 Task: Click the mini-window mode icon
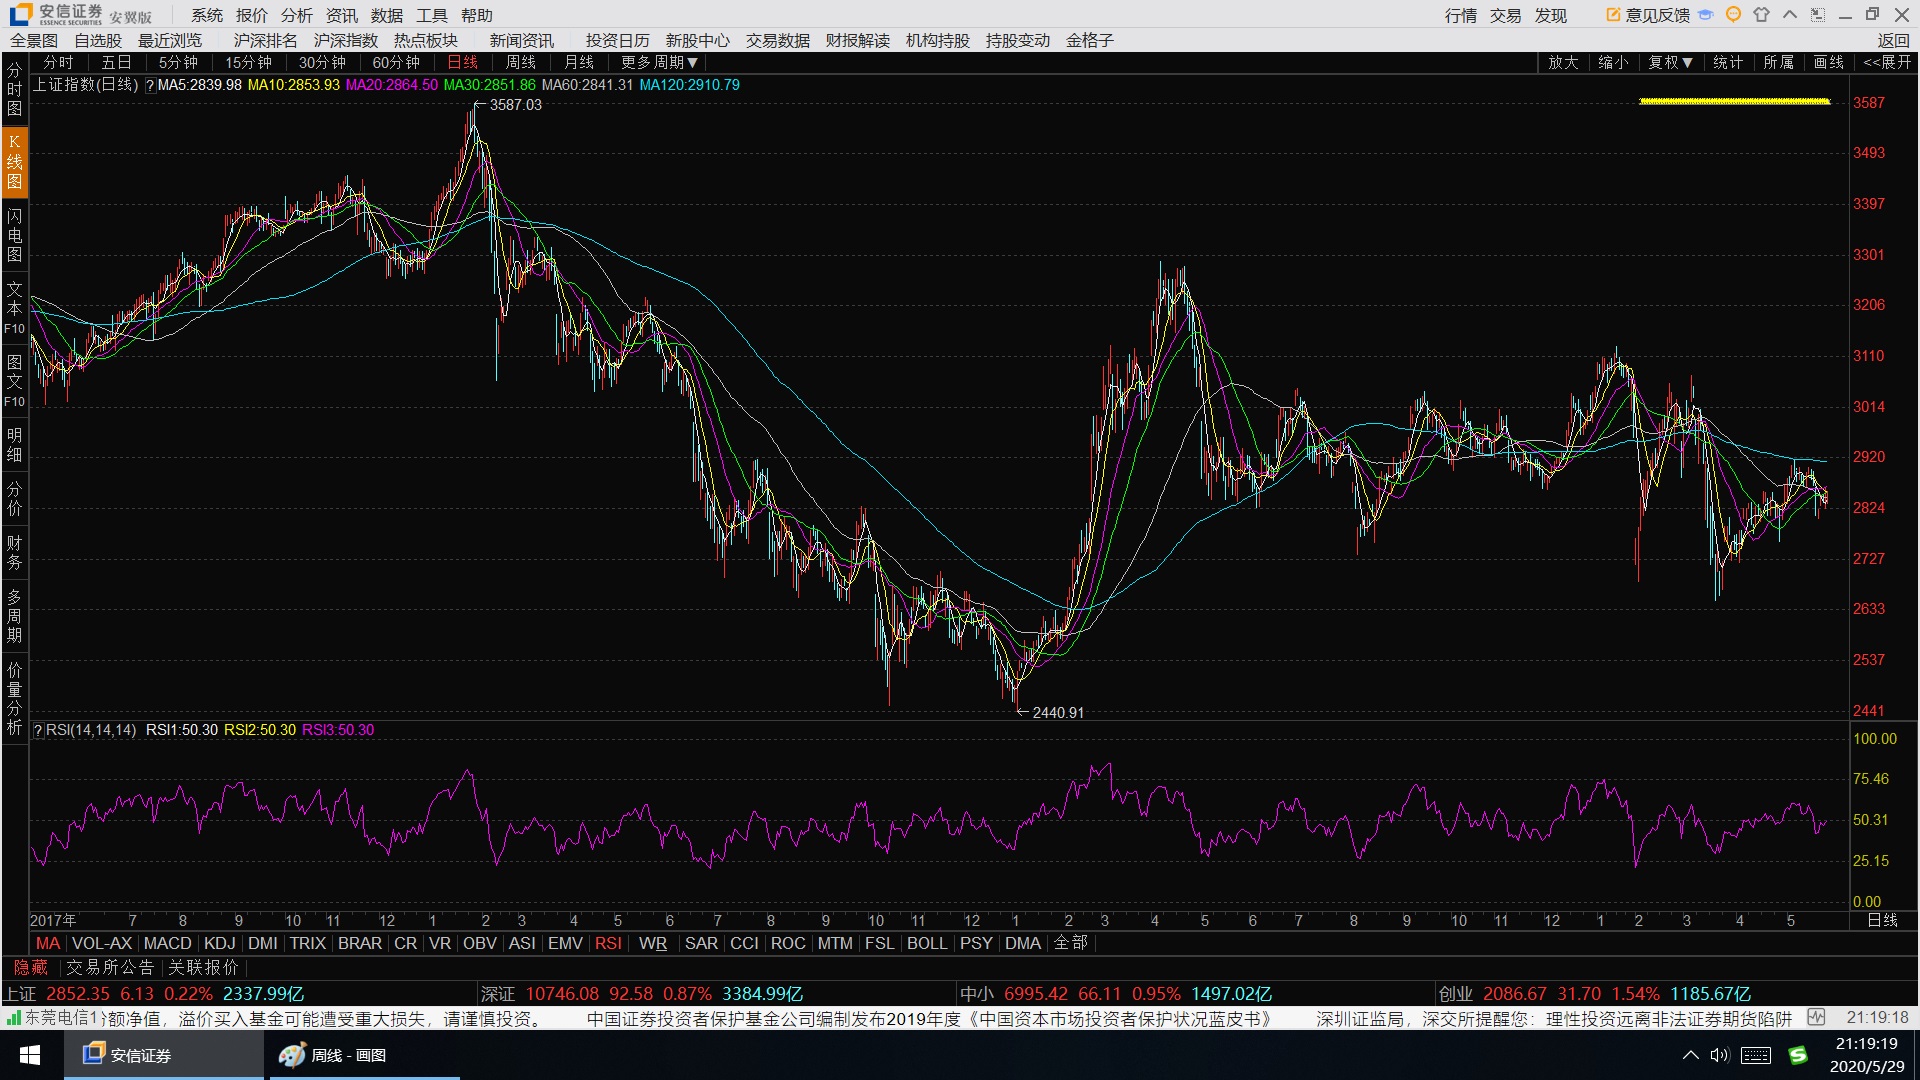tap(1818, 15)
